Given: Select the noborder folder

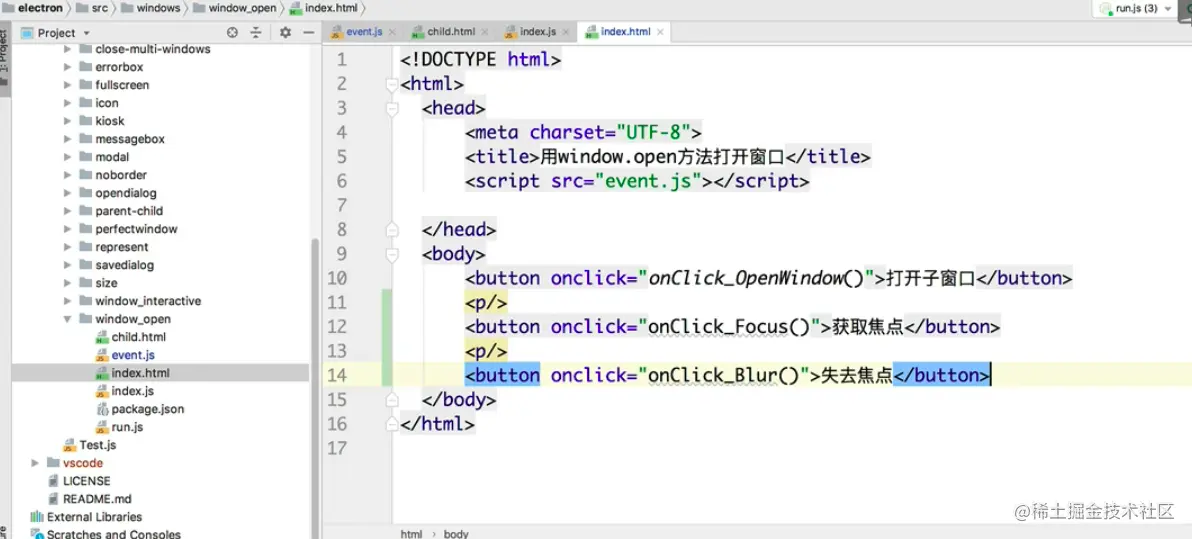Looking at the screenshot, I should coord(121,175).
